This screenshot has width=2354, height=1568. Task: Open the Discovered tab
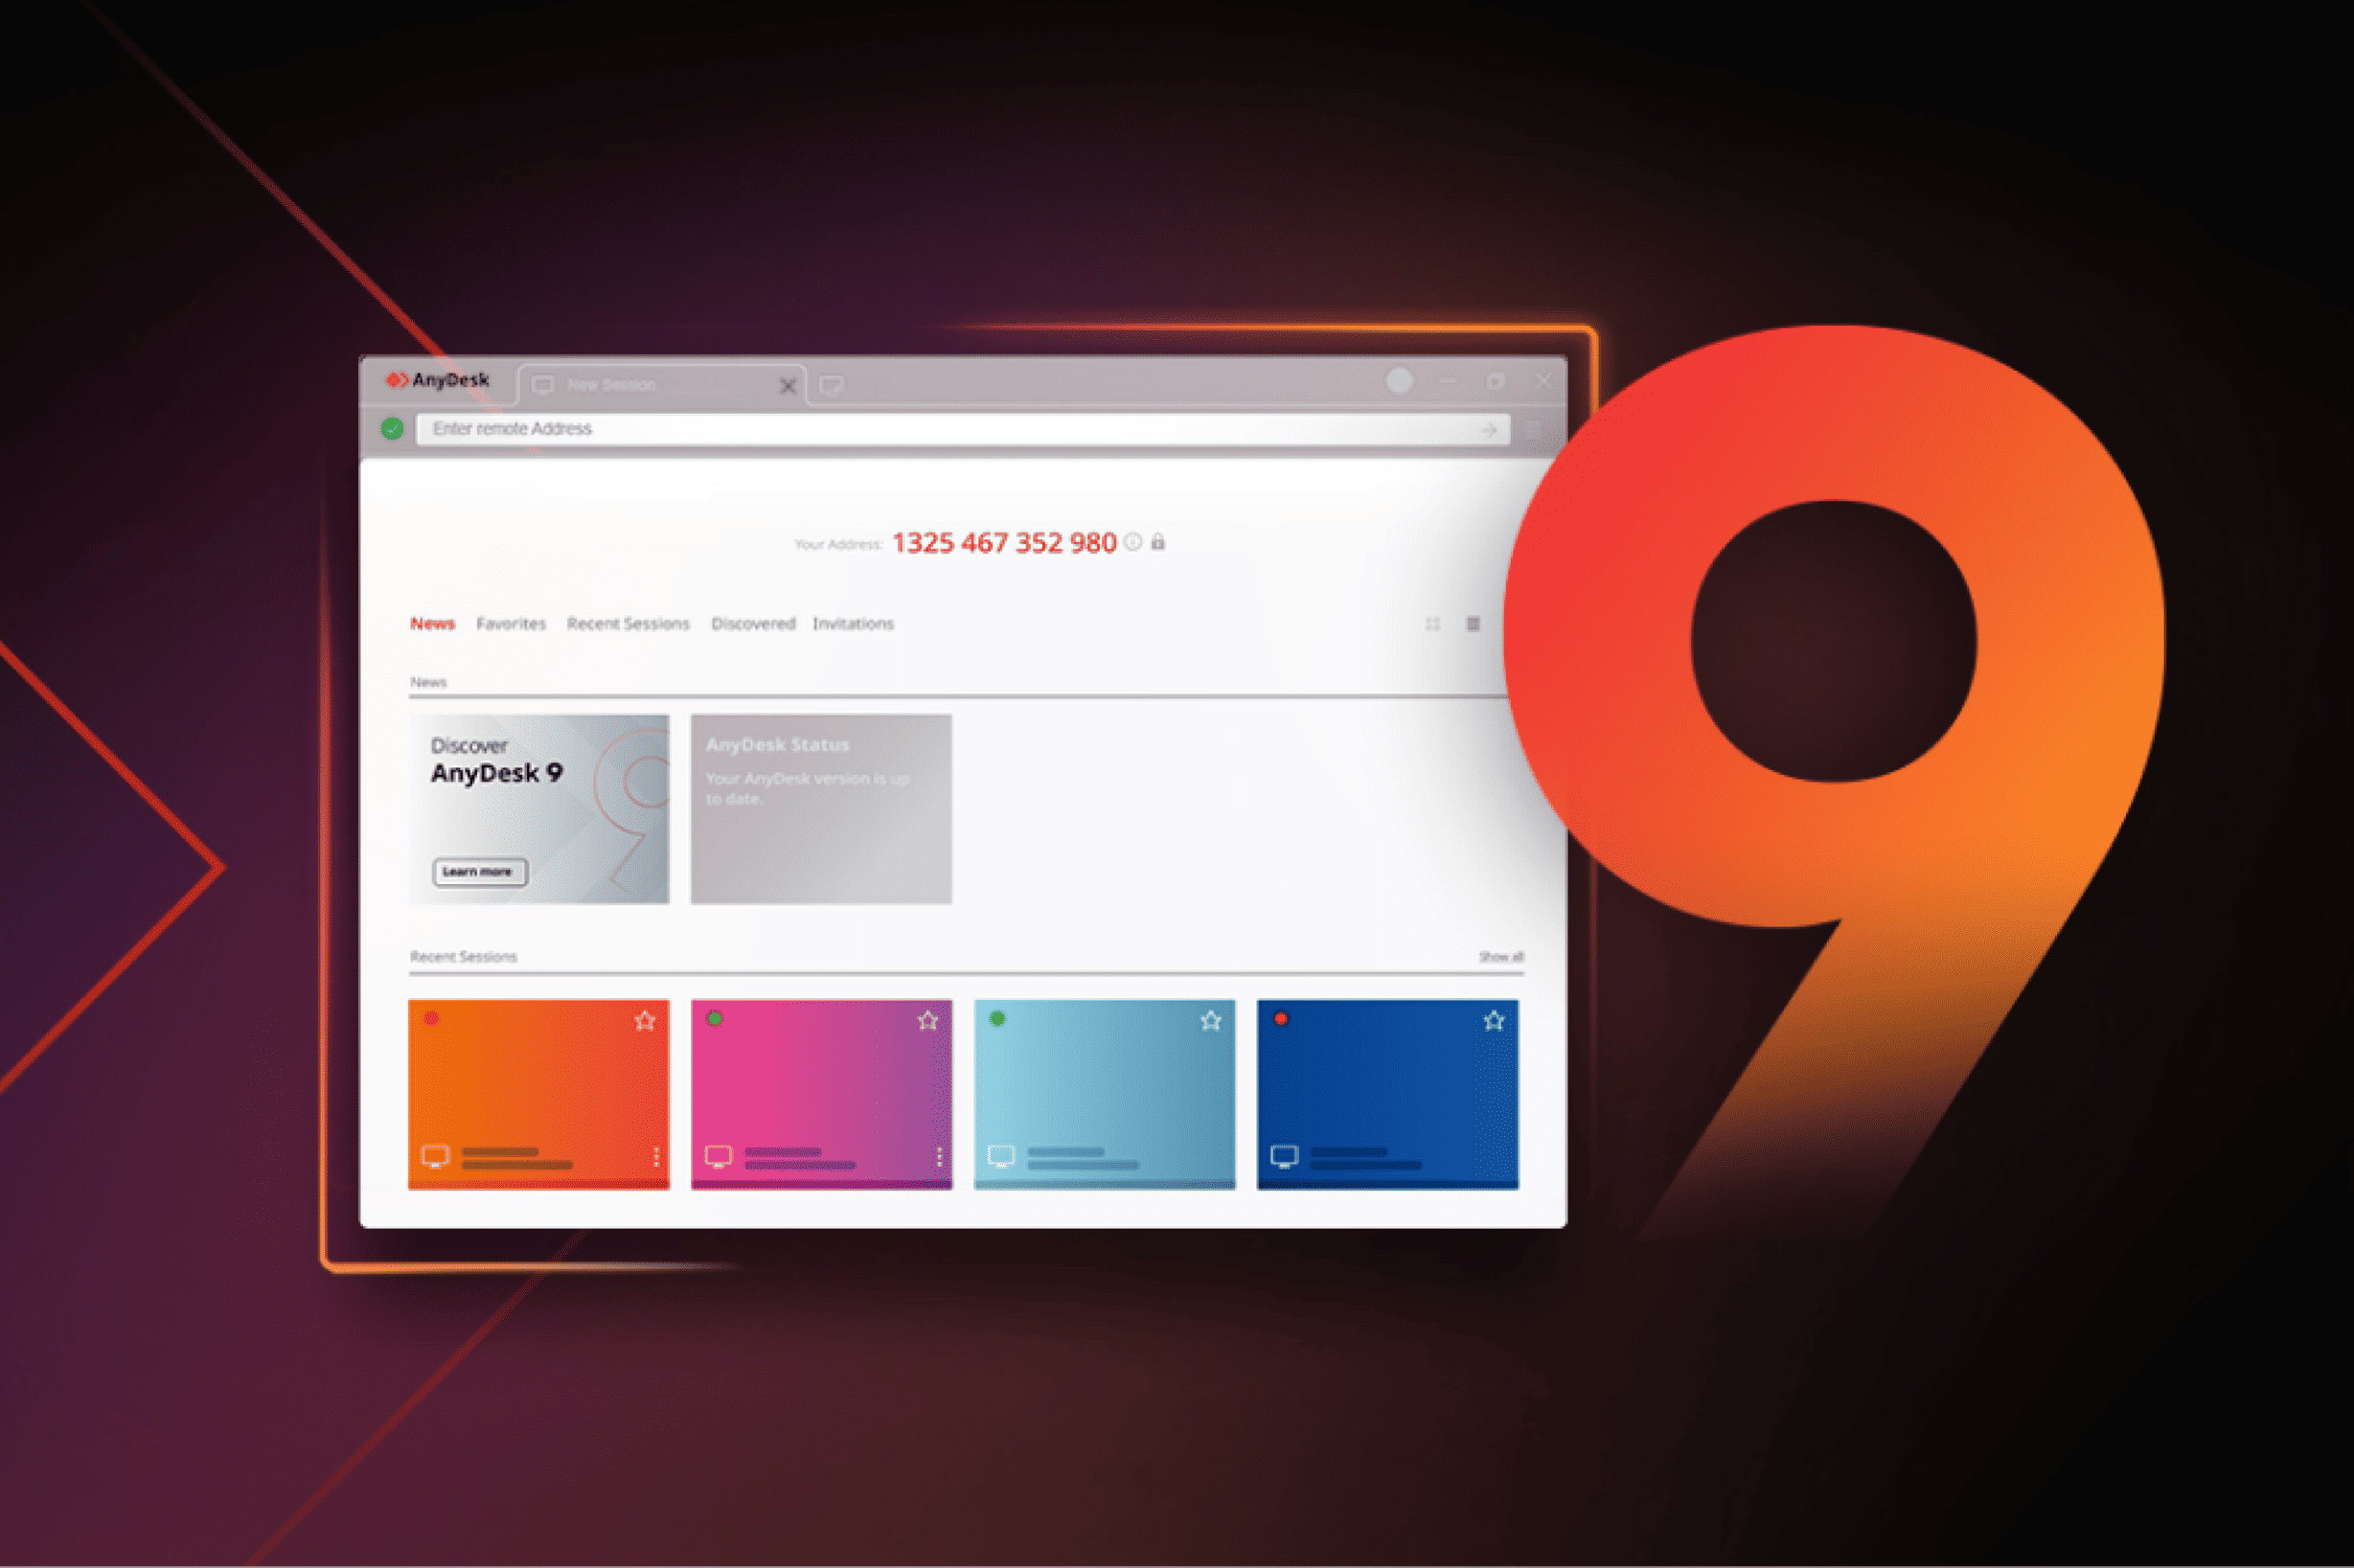tap(753, 623)
